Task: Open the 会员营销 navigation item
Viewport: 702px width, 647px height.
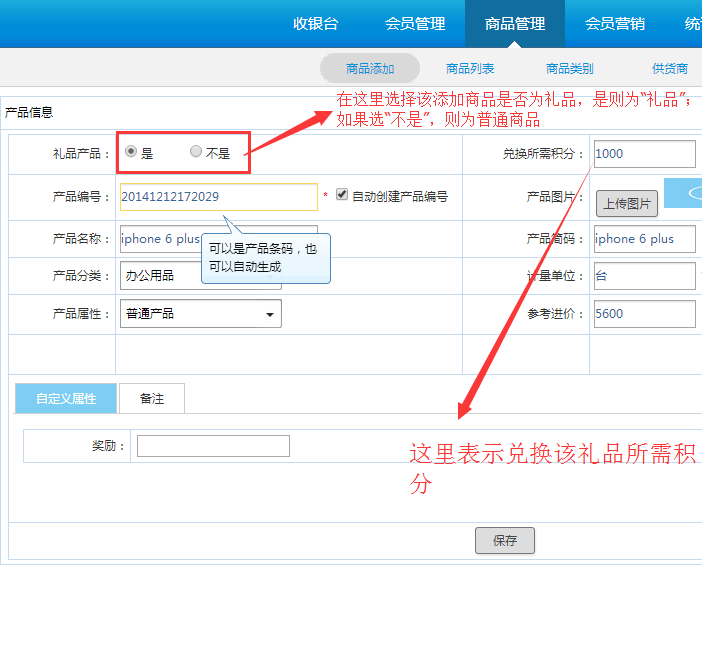Action: point(614,24)
